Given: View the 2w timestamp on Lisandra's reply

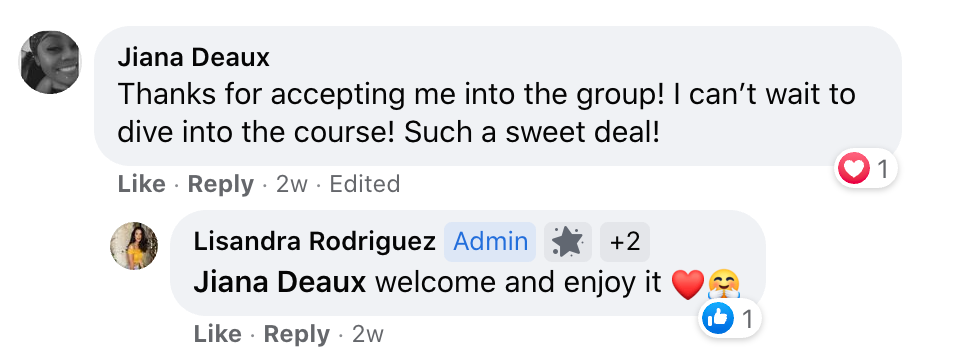Looking at the screenshot, I should [368, 334].
